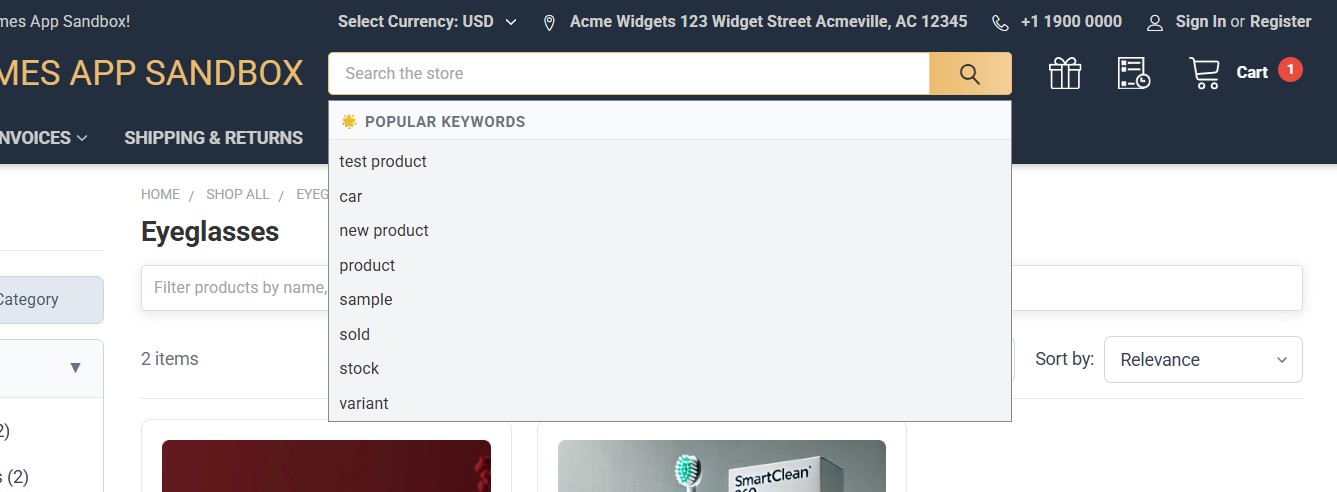Collapse the sidebar filter triangle

click(75, 368)
